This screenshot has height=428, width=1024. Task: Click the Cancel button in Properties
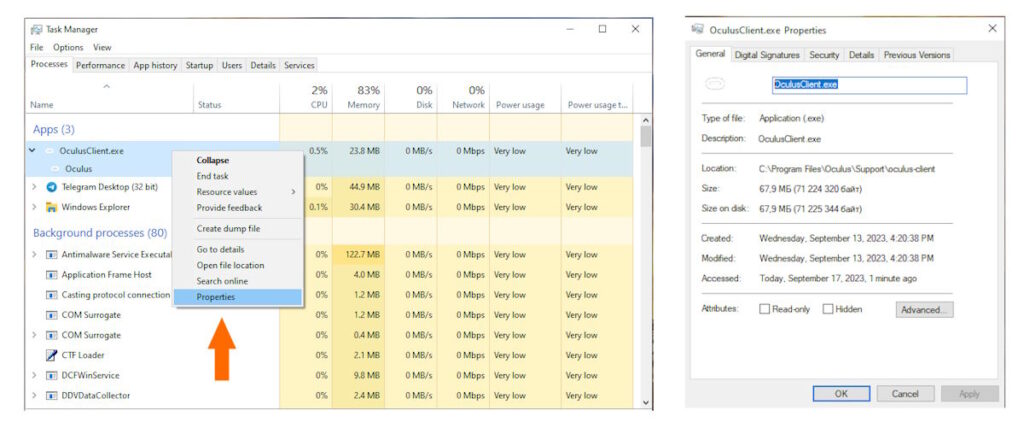pyautogui.click(x=905, y=394)
